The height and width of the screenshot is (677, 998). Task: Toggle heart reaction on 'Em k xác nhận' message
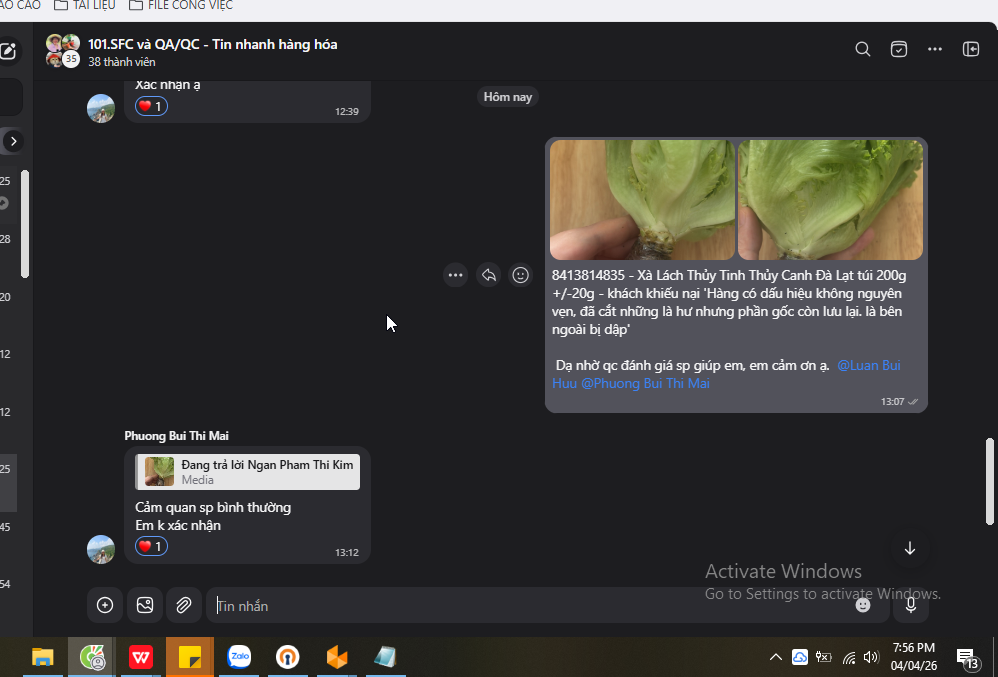coord(151,546)
